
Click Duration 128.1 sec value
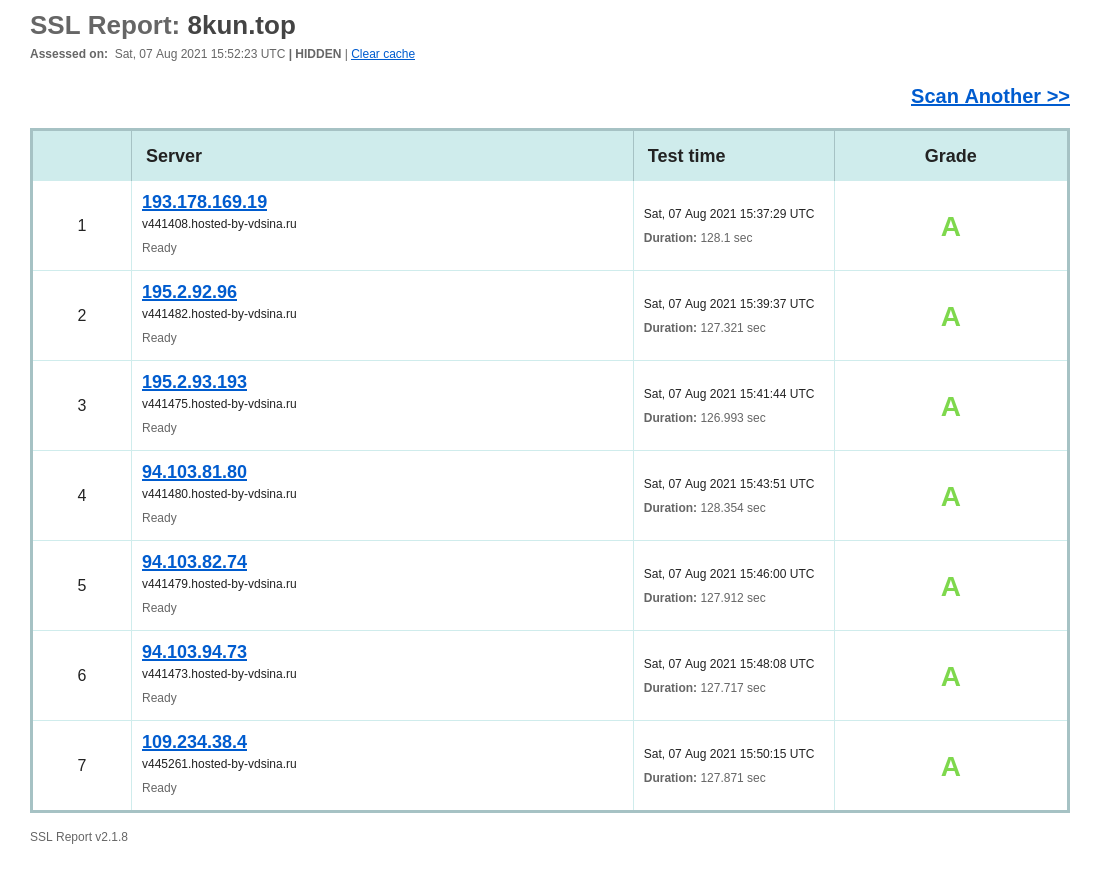point(726,238)
